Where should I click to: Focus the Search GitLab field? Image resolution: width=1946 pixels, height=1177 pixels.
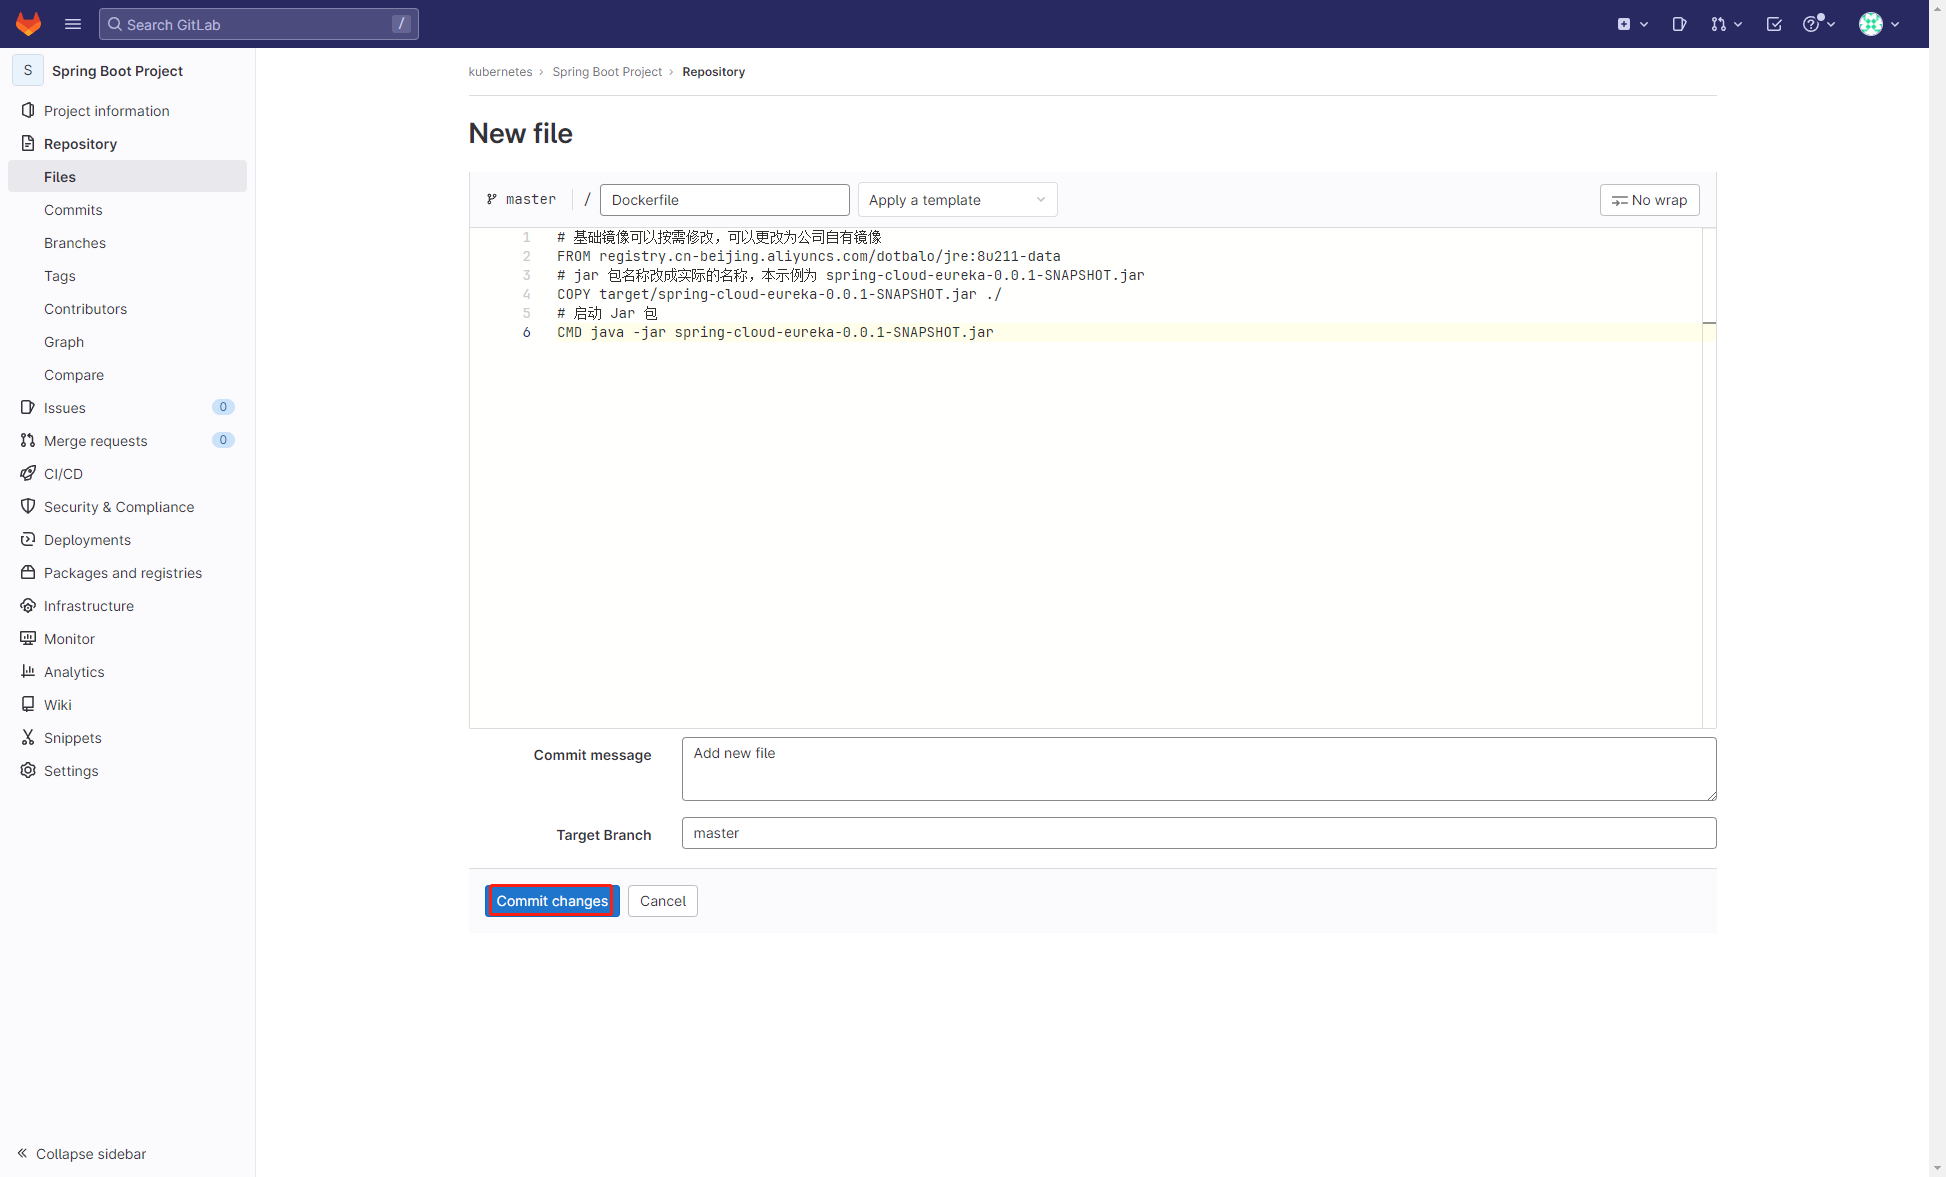tap(259, 24)
